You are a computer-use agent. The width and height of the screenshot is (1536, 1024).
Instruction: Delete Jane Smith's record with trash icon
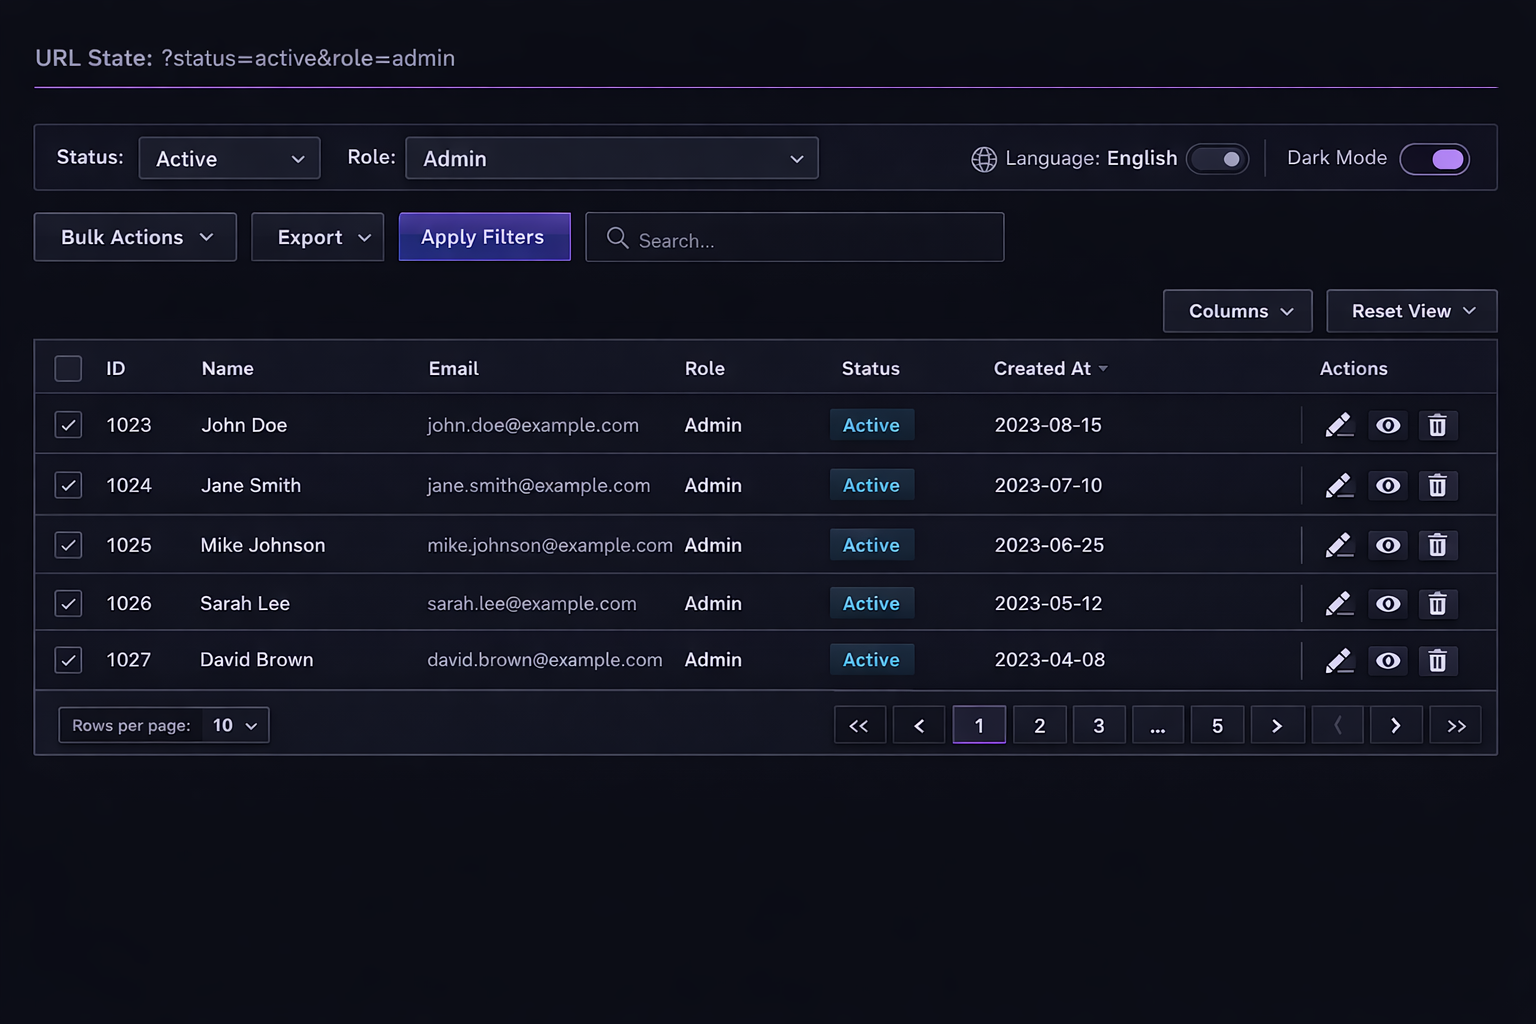tap(1437, 486)
